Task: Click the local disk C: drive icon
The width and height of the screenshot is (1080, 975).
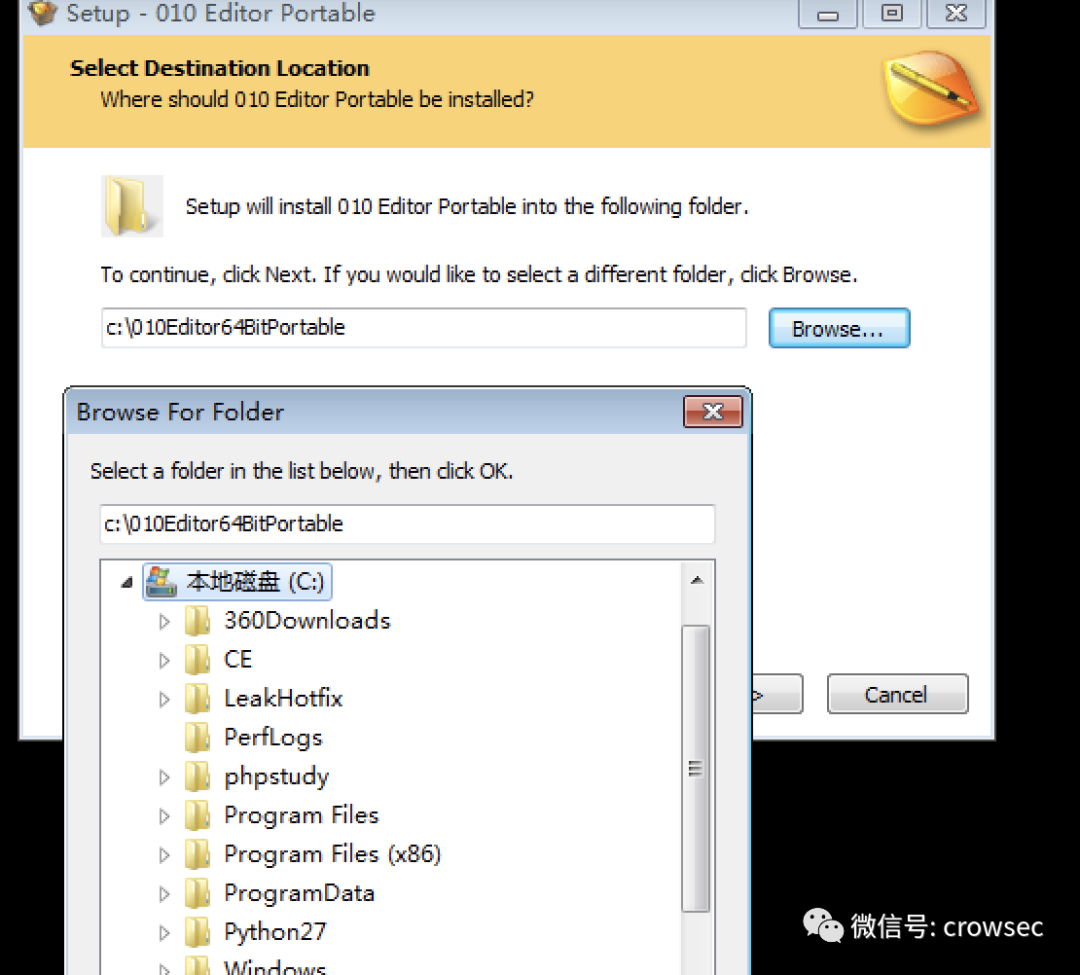Action: (162, 582)
